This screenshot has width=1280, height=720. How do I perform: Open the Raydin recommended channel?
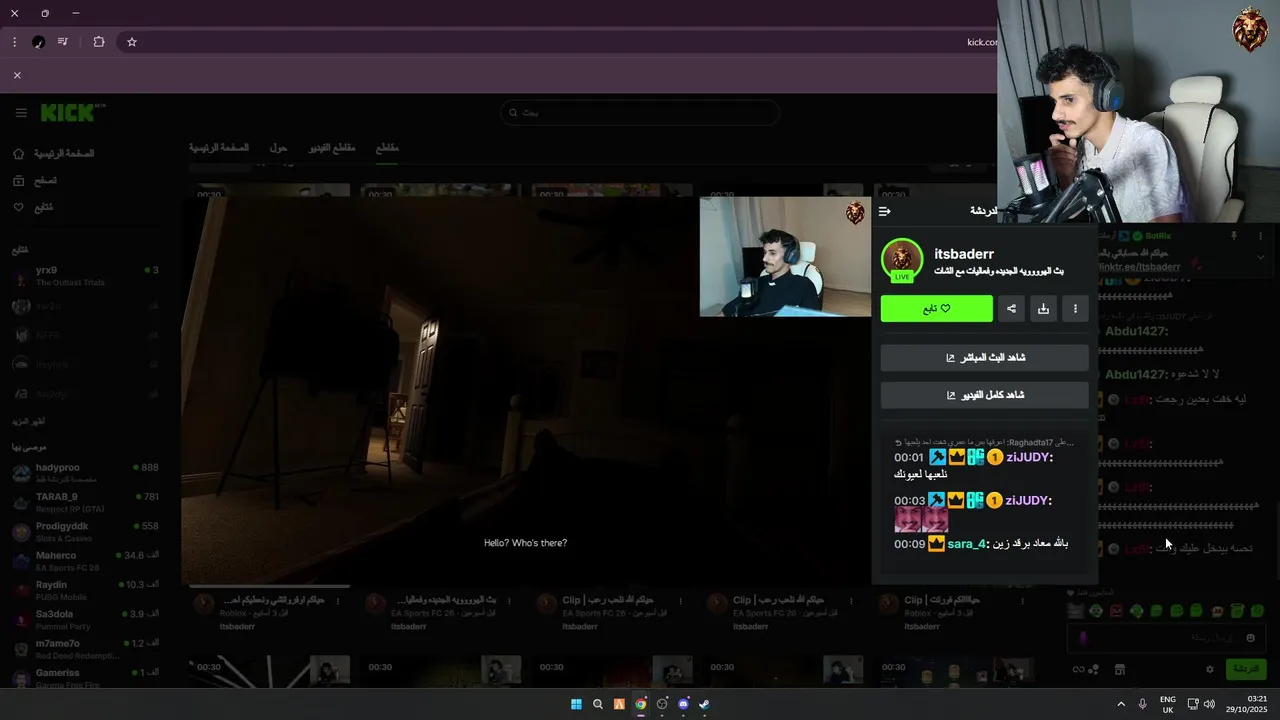[85, 590]
